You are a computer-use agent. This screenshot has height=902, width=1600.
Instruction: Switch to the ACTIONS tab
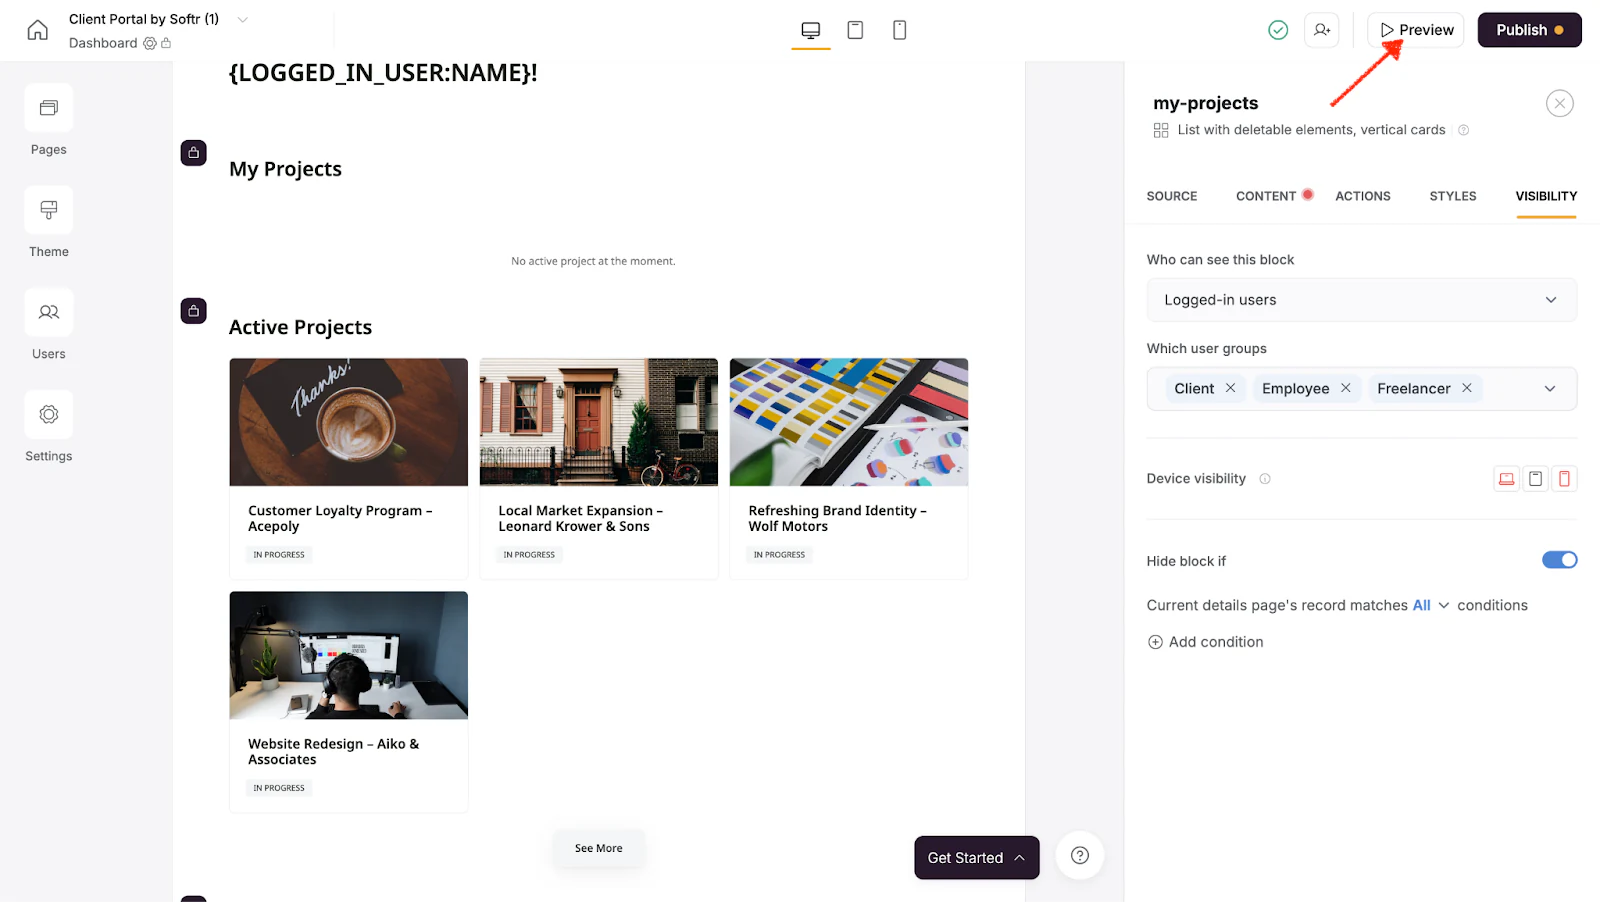(1362, 196)
